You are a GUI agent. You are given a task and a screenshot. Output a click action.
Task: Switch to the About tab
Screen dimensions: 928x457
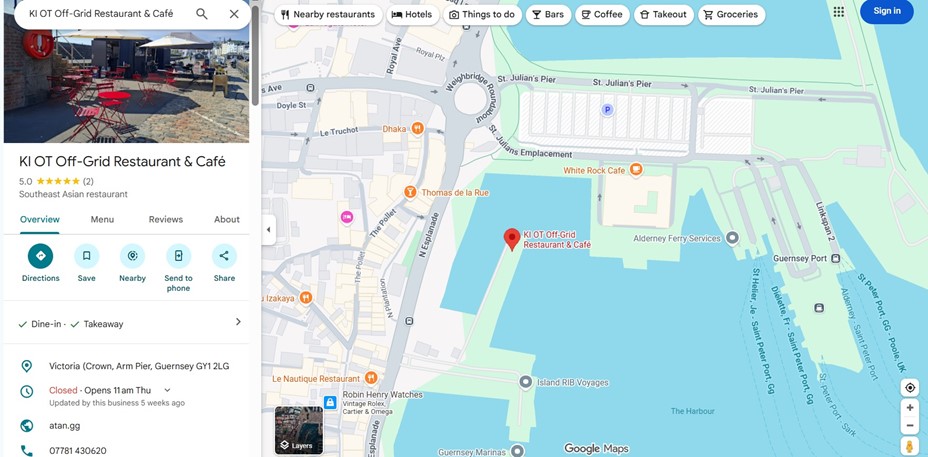(x=227, y=220)
